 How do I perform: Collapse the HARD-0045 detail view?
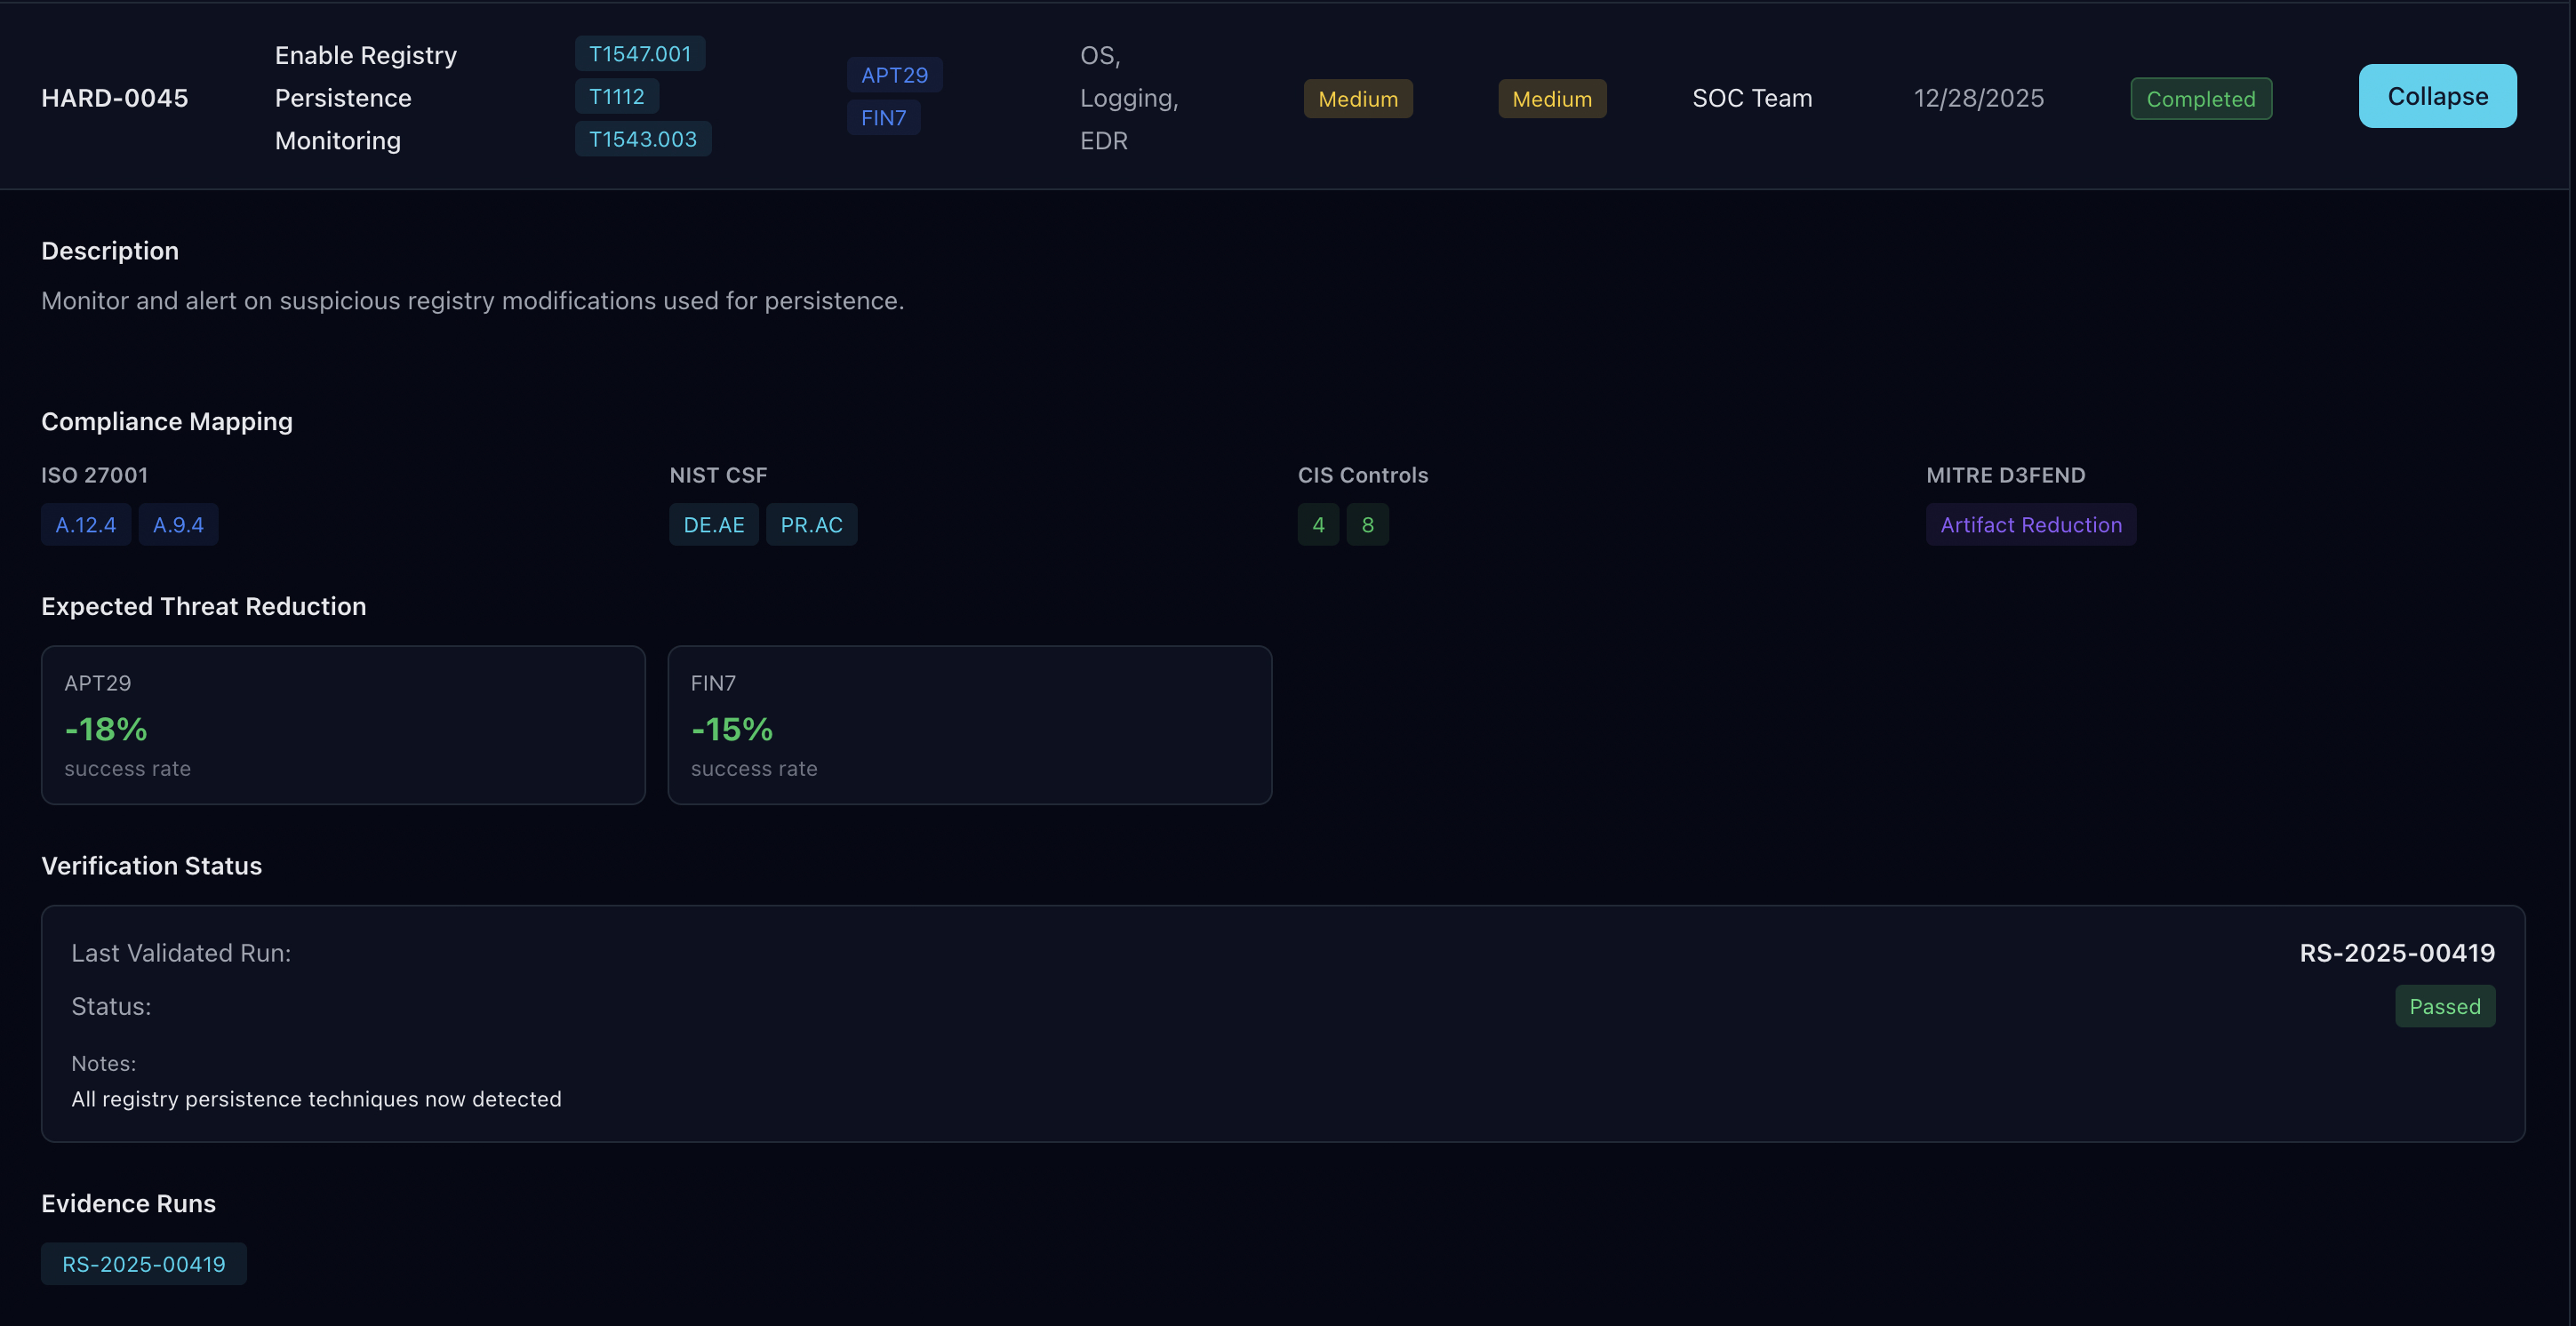coord(2437,96)
